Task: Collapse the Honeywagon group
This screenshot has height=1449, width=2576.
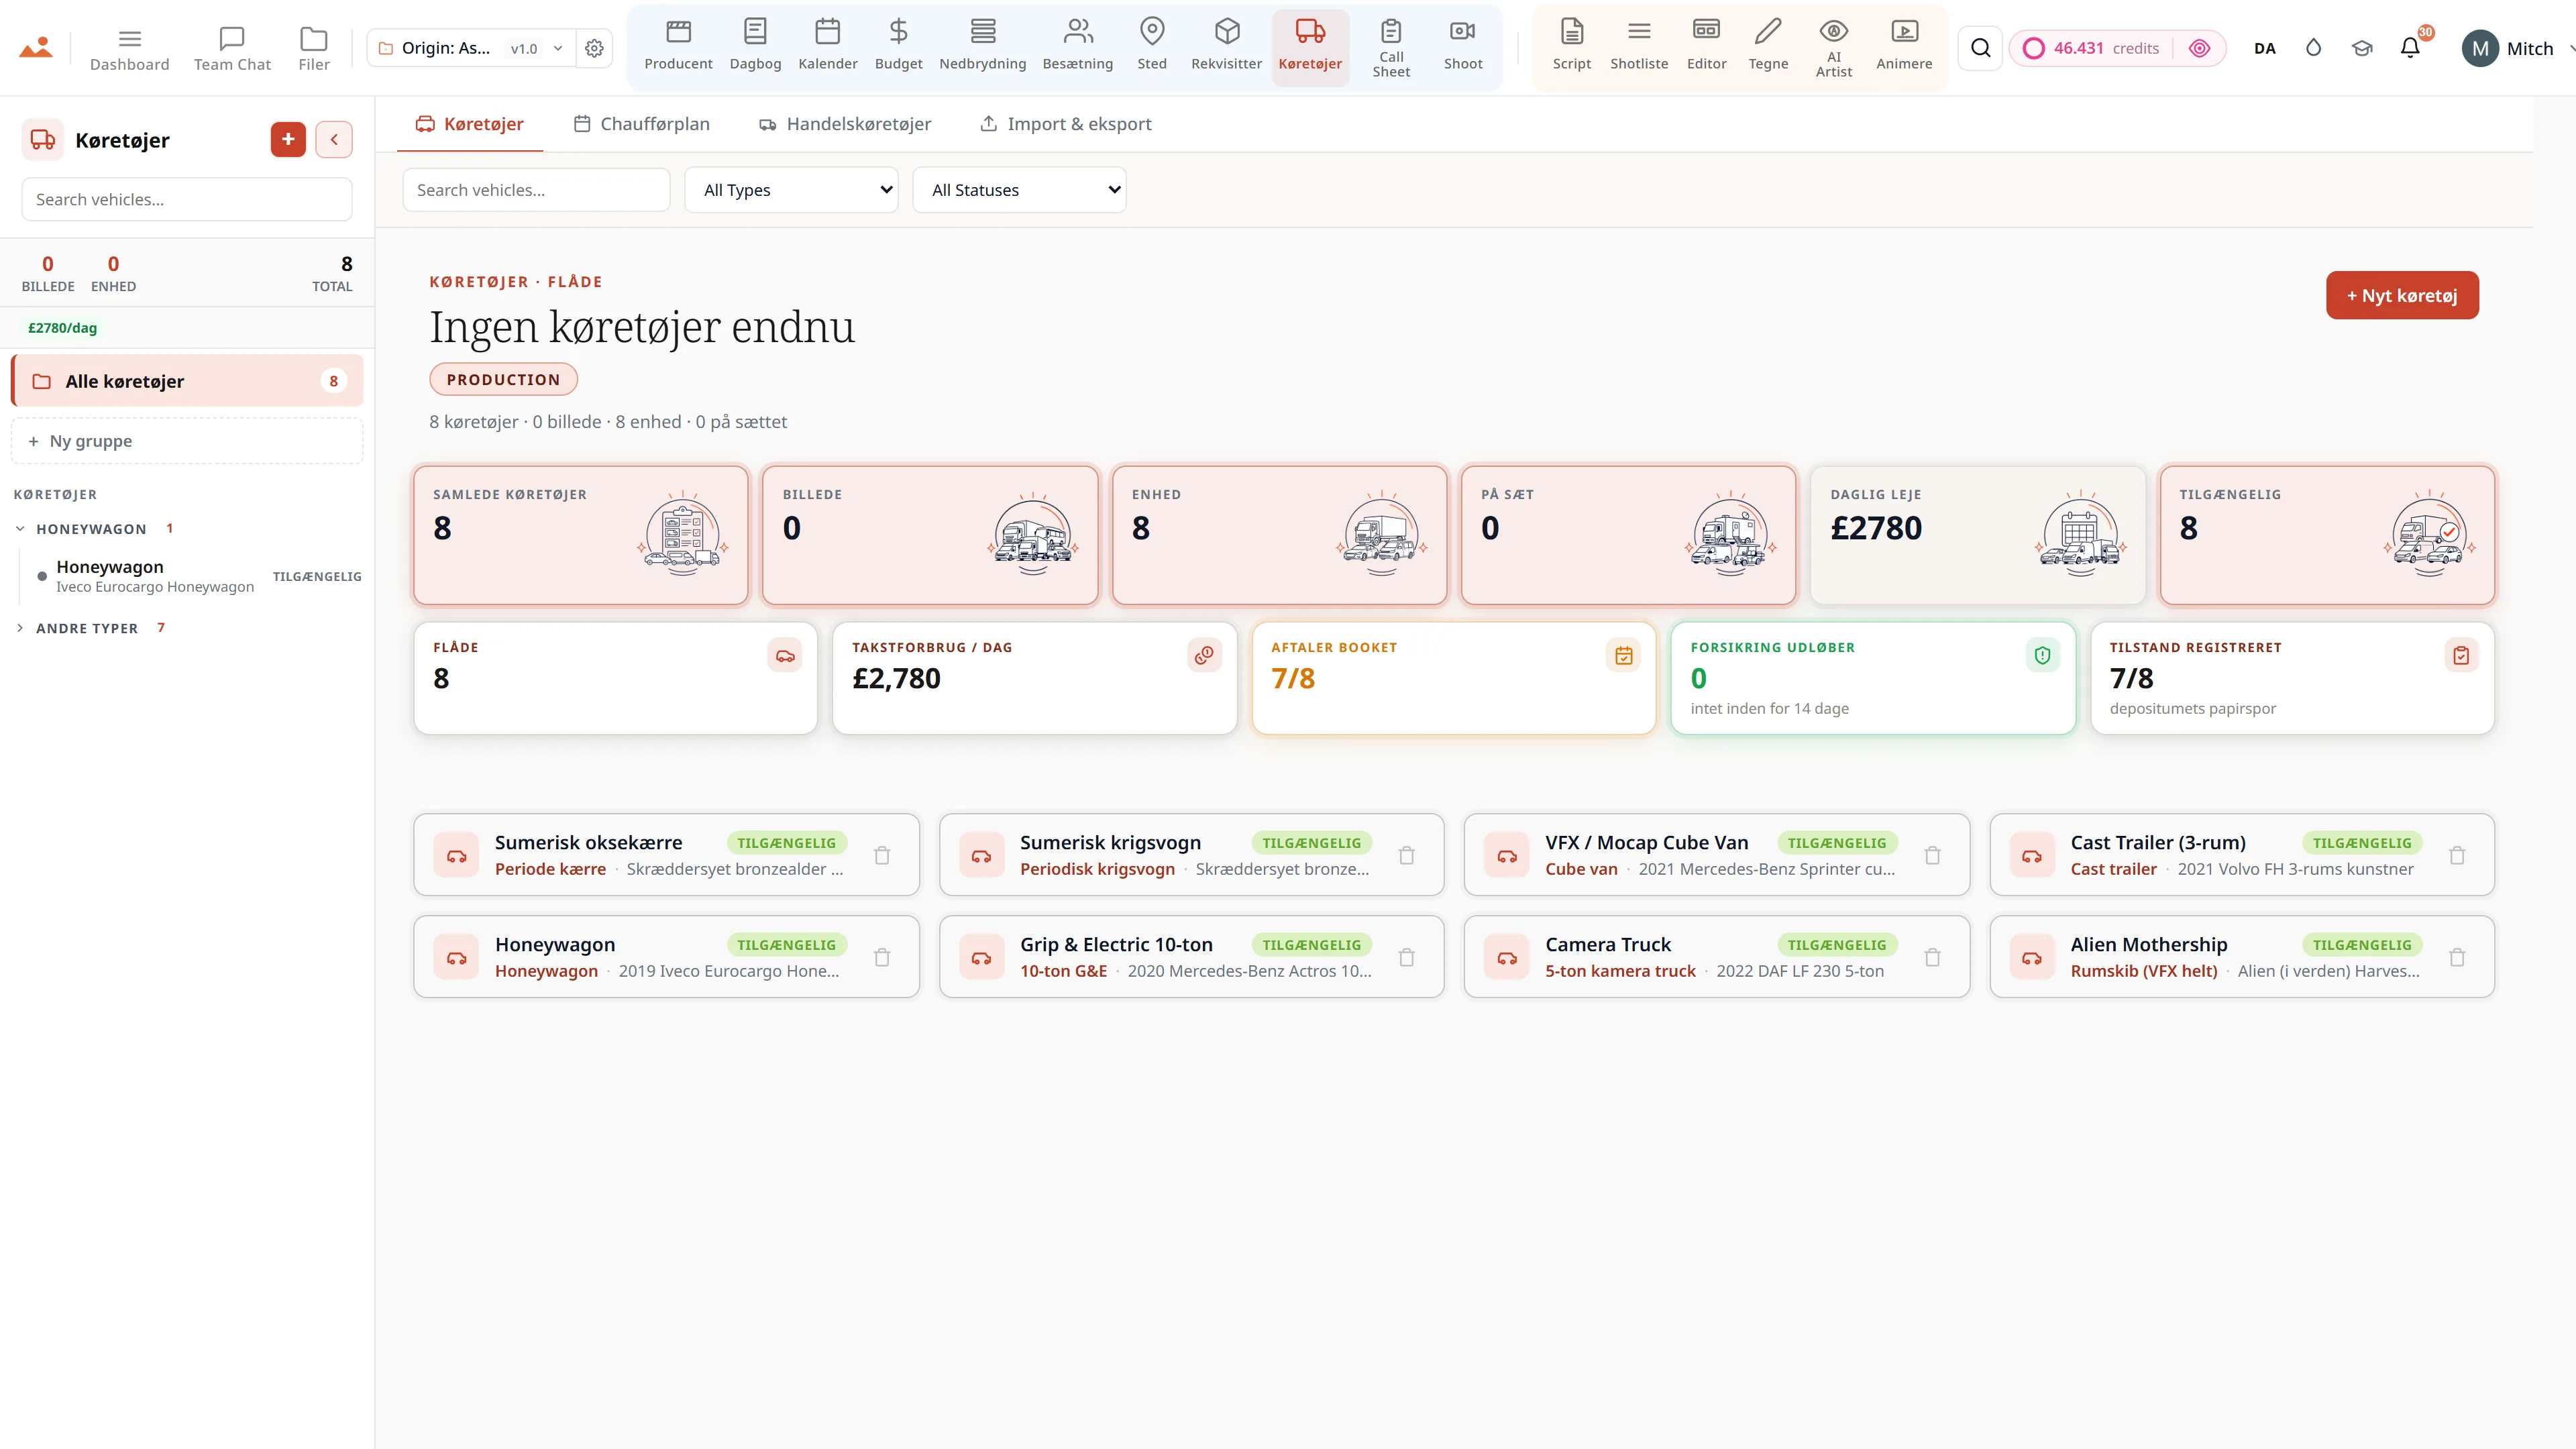Action: click(x=20, y=528)
